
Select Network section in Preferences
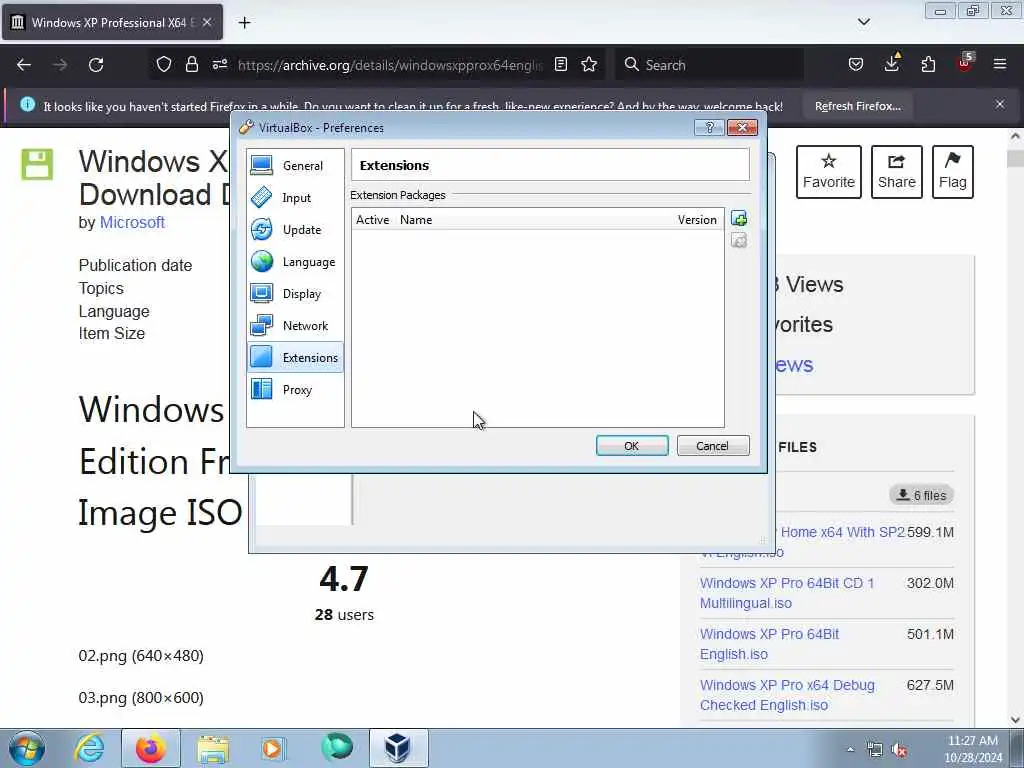coord(295,326)
